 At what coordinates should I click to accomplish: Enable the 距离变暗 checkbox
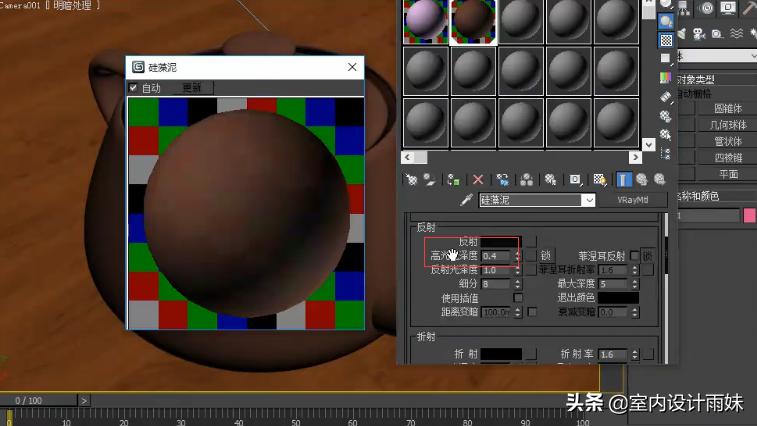coord(532,312)
